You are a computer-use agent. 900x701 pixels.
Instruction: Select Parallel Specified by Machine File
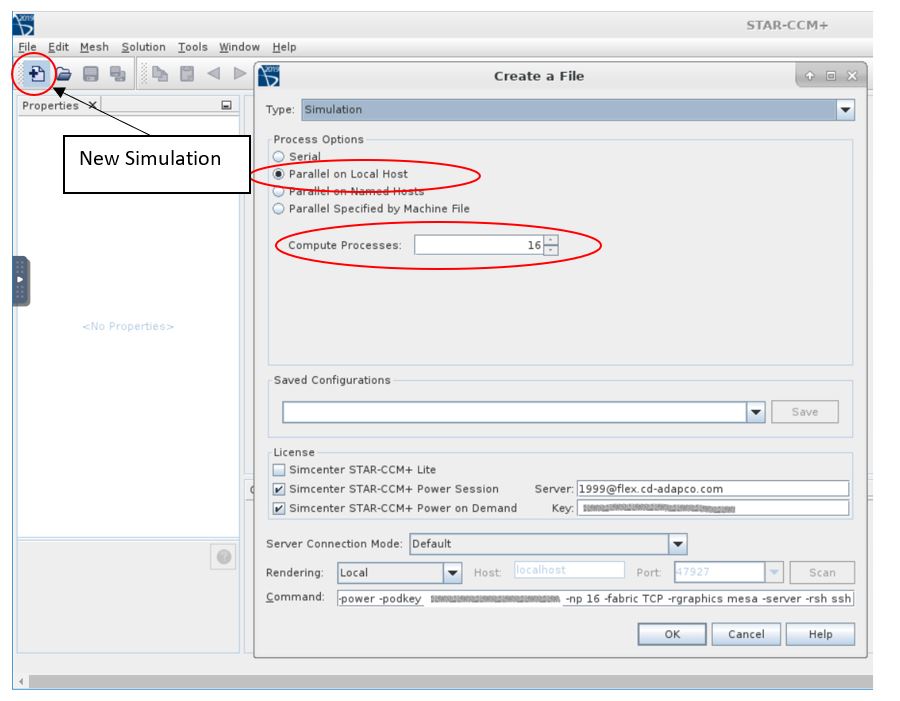[x=278, y=208]
